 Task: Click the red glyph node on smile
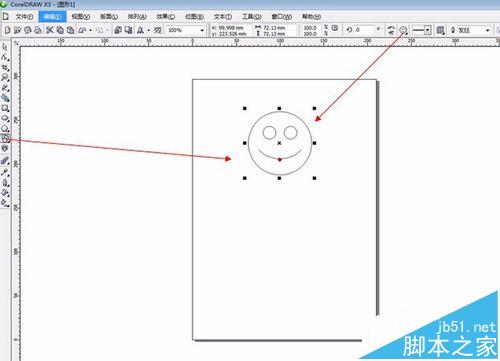[x=280, y=160]
